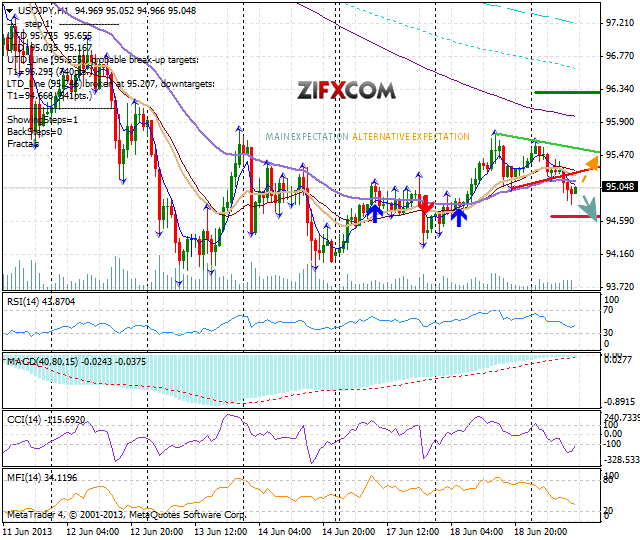Click the chart menu triangle beside USDJPY
640x540 pixels.
coord(10,11)
